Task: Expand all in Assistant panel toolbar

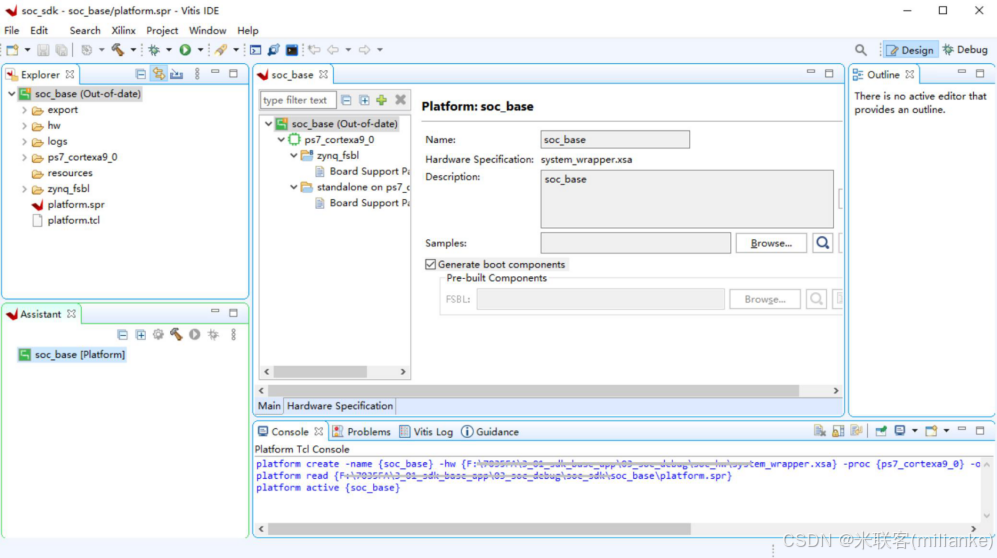Action: (141, 334)
